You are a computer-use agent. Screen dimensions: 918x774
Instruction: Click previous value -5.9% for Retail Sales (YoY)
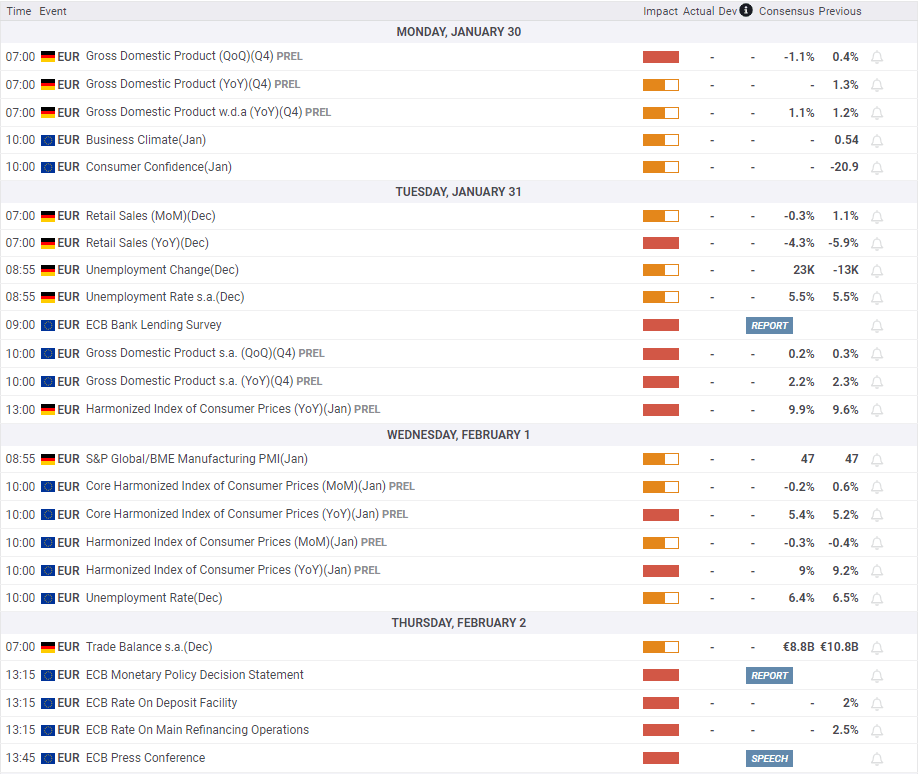click(x=844, y=243)
